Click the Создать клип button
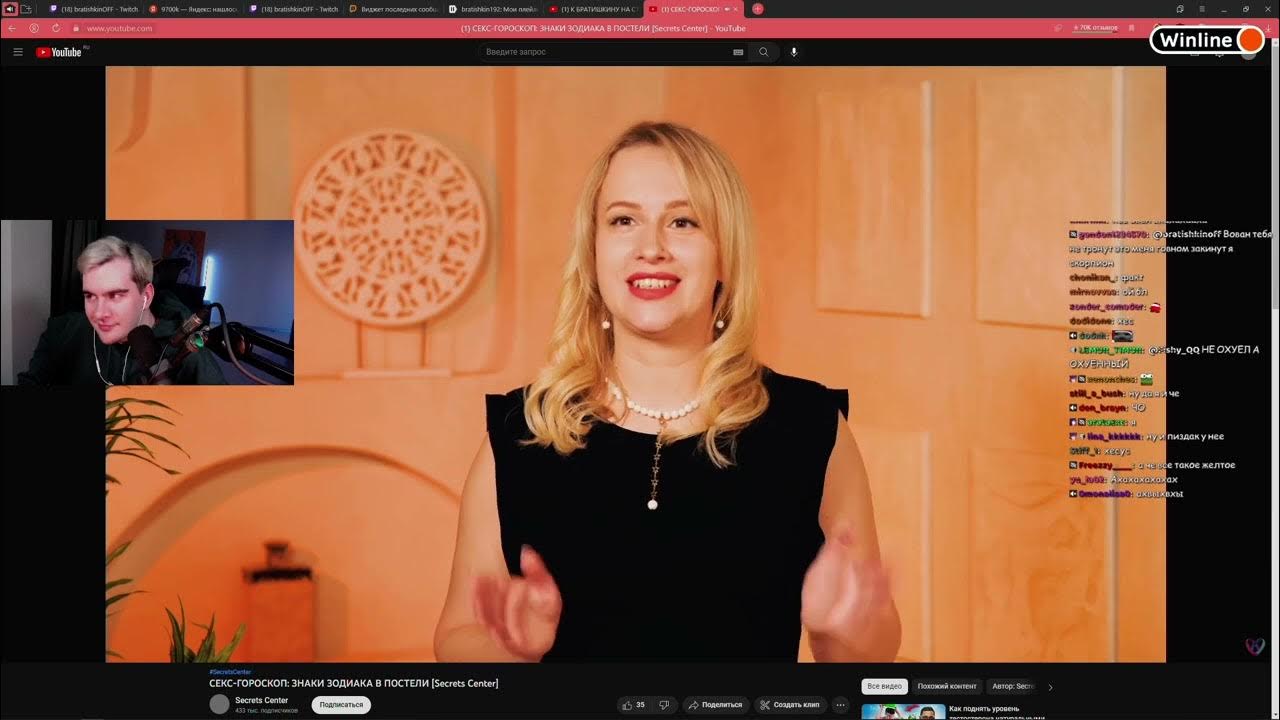 790,705
